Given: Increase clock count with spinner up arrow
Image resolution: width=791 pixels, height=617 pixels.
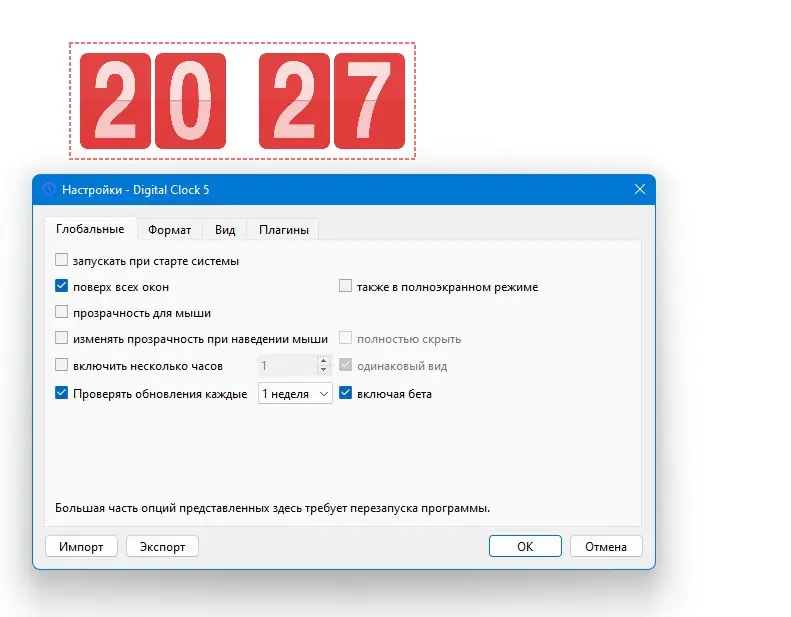Looking at the screenshot, I should (323, 360).
